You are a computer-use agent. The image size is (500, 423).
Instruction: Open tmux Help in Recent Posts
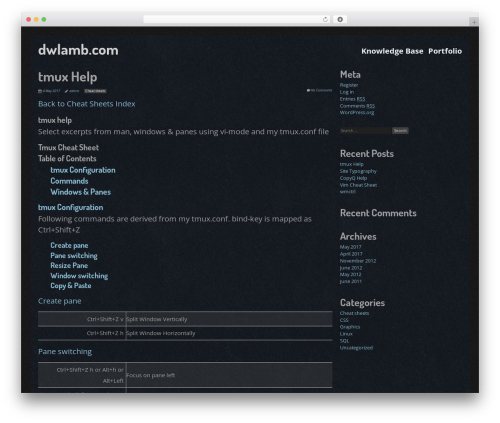tap(352, 164)
